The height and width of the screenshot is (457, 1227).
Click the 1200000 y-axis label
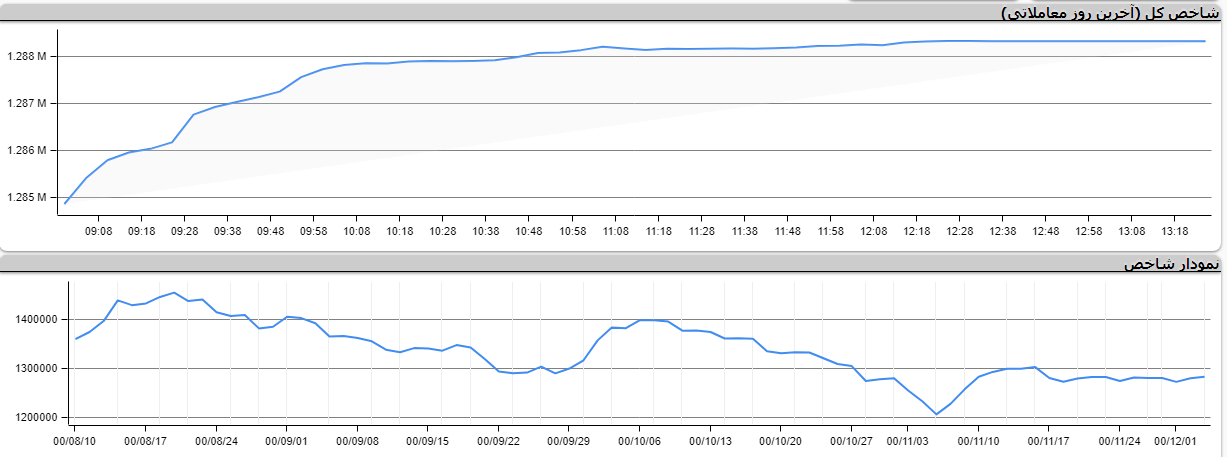(36, 417)
